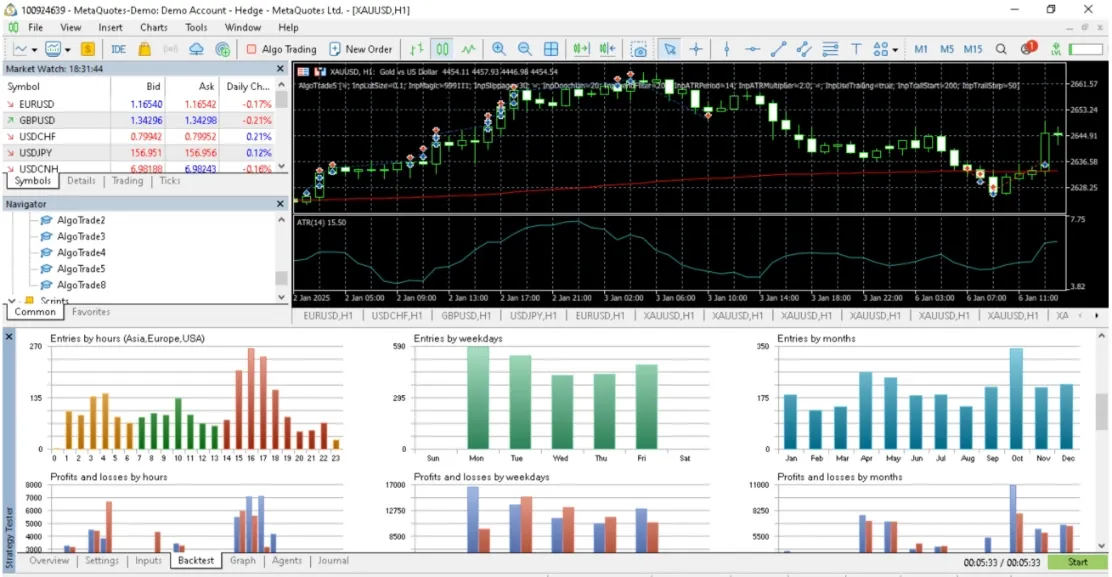Open the MetaEditor IDE button
The image size is (1112, 577).
pyautogui.click(x=118, y=49)
